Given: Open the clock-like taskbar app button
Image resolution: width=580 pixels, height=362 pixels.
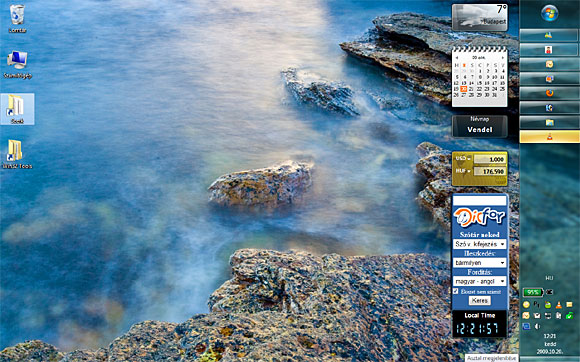Looking at the screenshot, I should 550,64.
